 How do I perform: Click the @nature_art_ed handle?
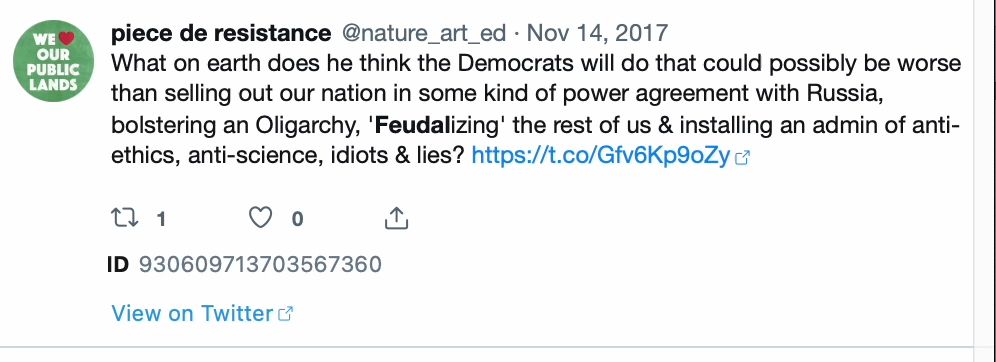coord(424,34)
